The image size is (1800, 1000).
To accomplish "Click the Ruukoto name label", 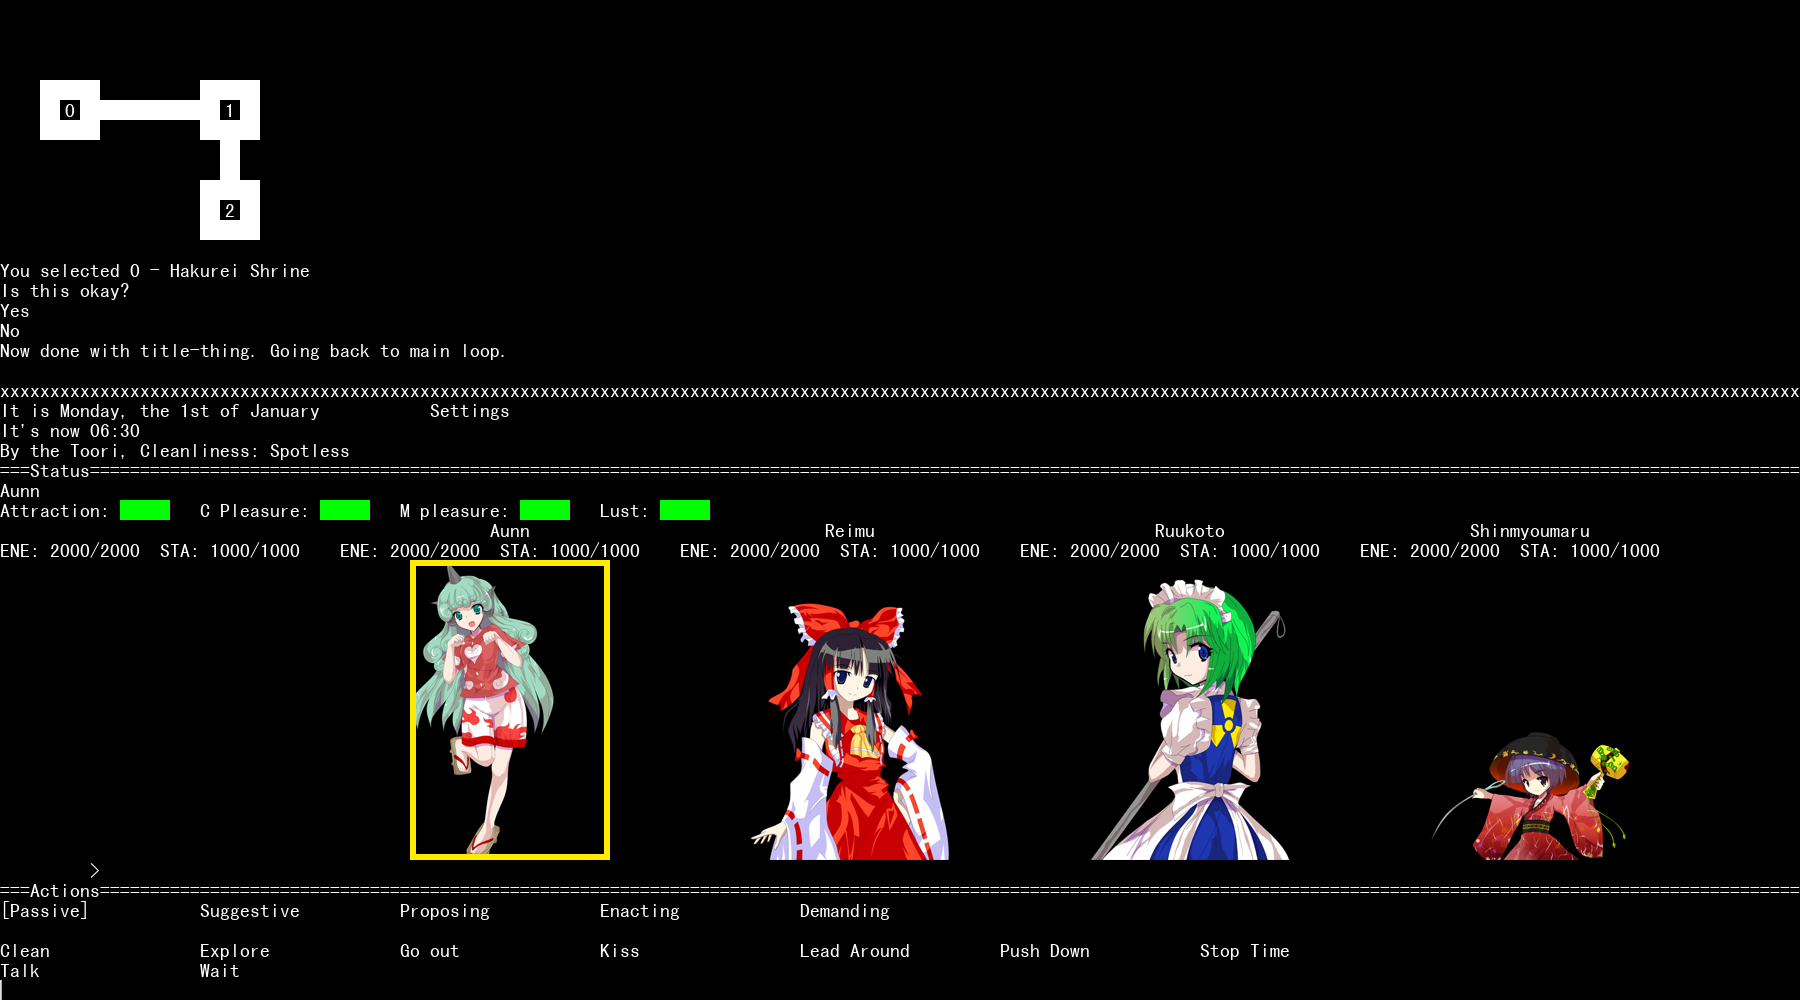I will [x=1190, y=531].
